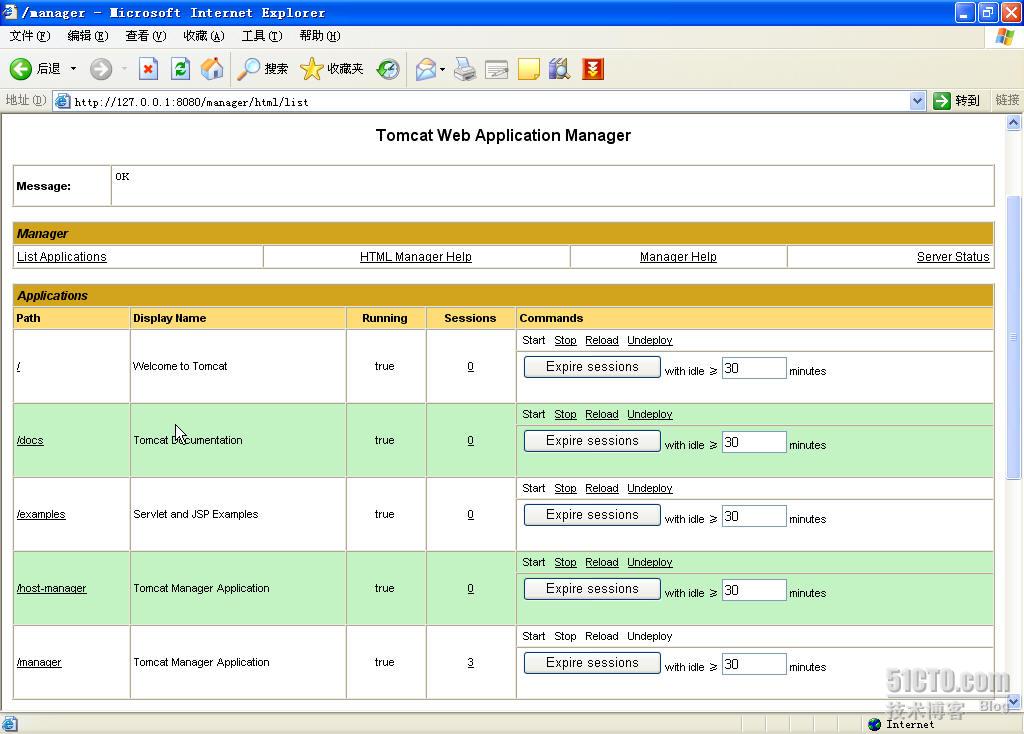This screenshot has height=734, width=1024.
Task: Expand the Mail button dropdown arrow
Action: click(442, 69)
